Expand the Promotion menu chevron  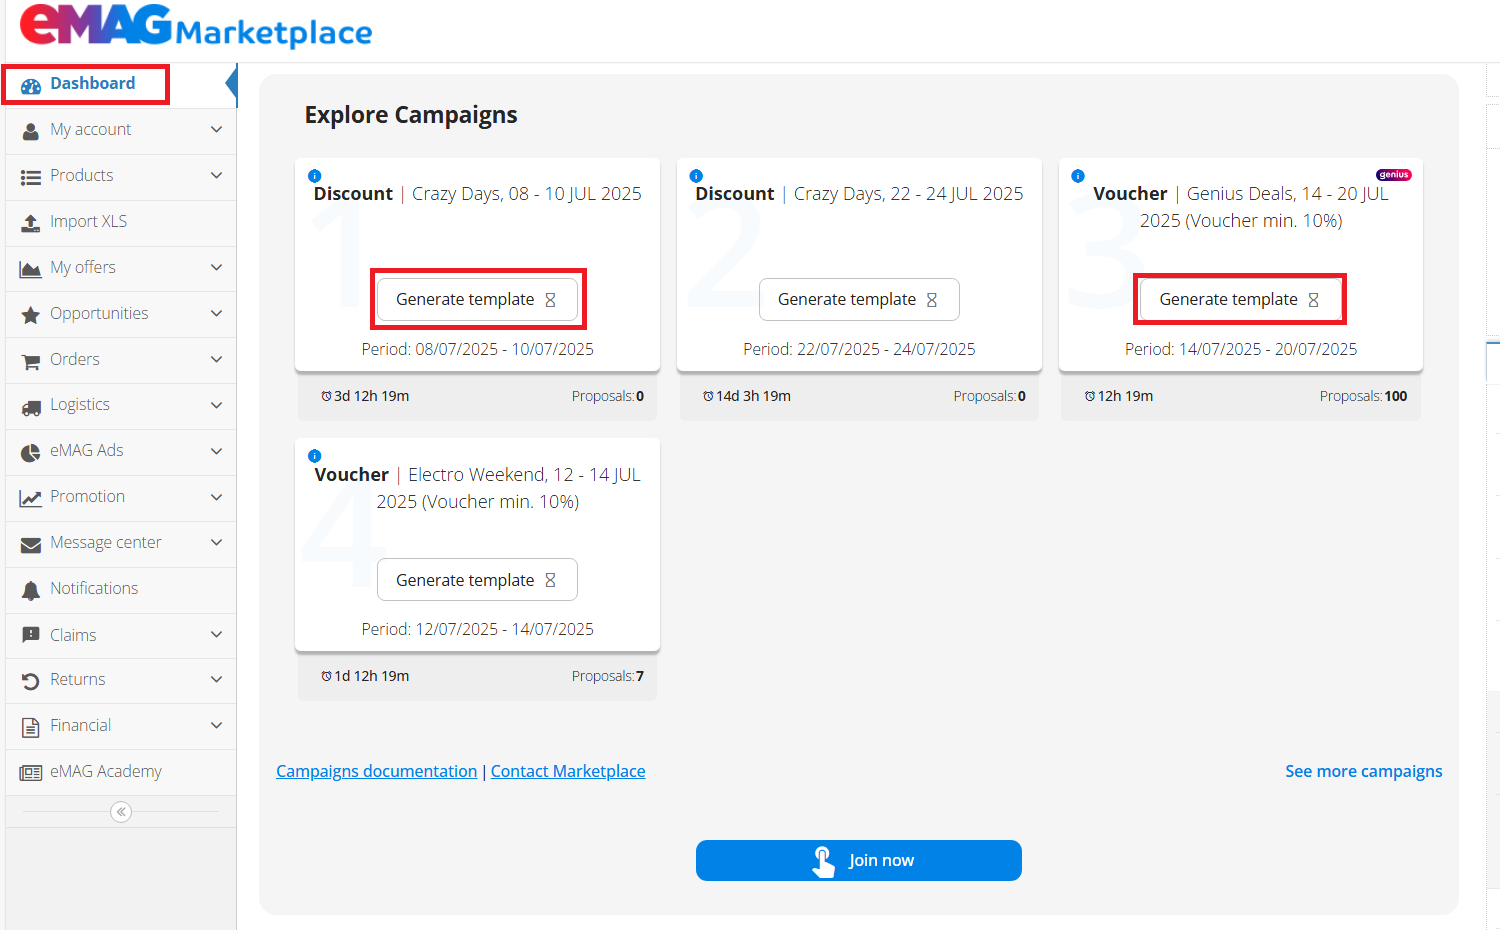pos(217,497)
